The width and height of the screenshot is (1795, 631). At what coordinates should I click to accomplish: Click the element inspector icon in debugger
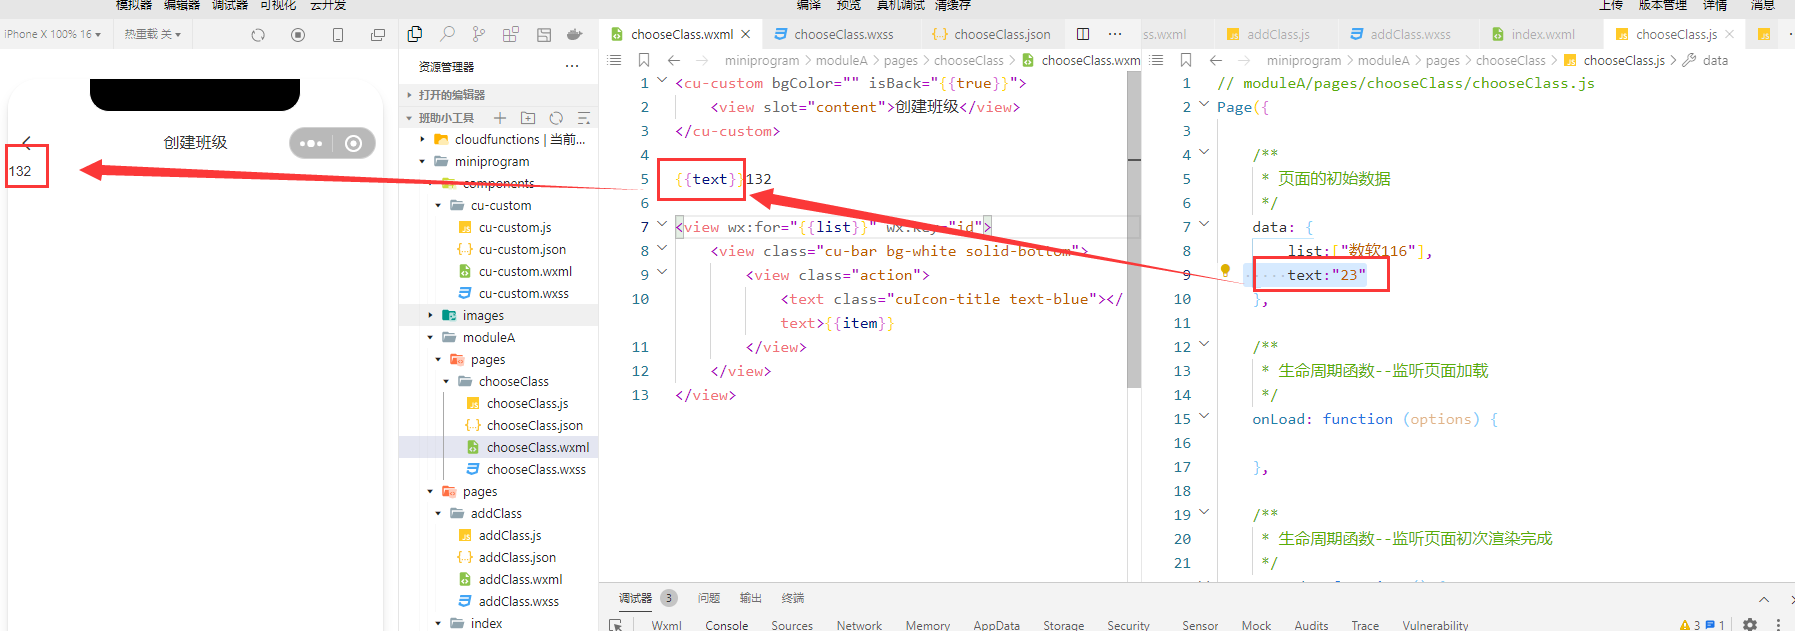point(616,625)
